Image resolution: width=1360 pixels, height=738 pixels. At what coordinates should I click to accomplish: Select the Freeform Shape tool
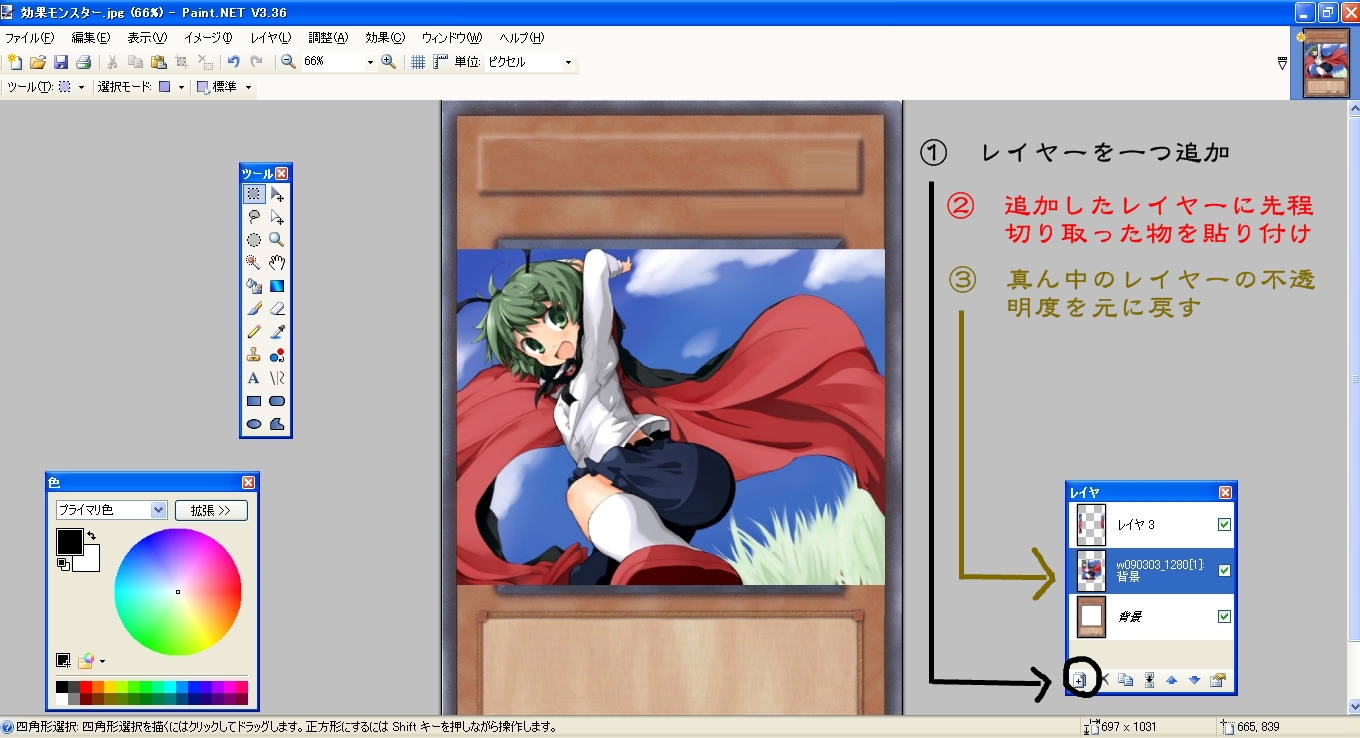pos(277,424)
